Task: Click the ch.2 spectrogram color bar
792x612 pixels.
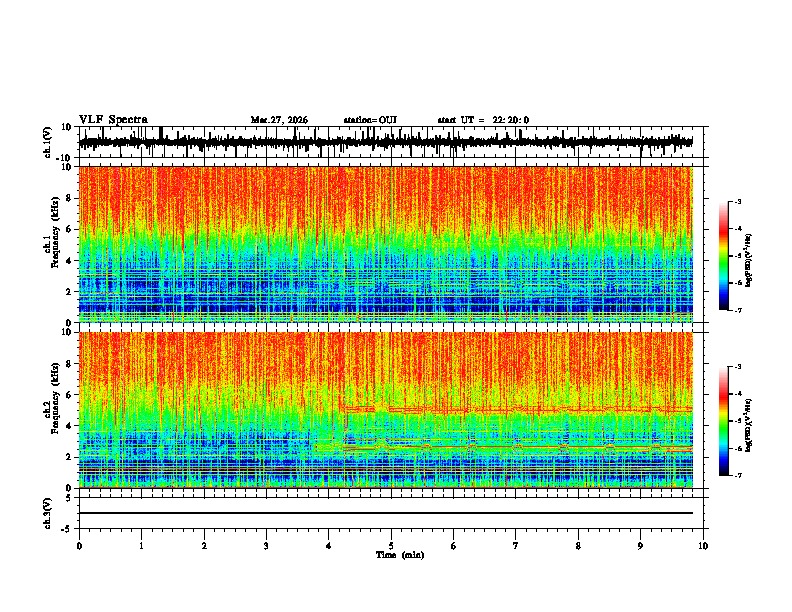Action: (x=724, y=421)
